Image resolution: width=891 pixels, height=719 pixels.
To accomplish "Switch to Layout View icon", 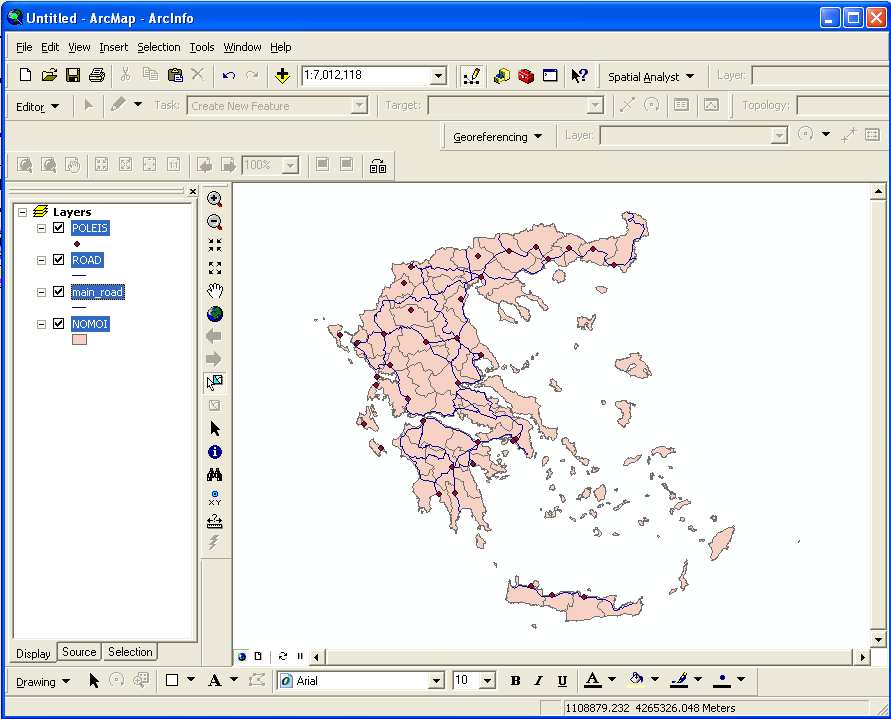I will pyautogui.click(x=258, y=656).
